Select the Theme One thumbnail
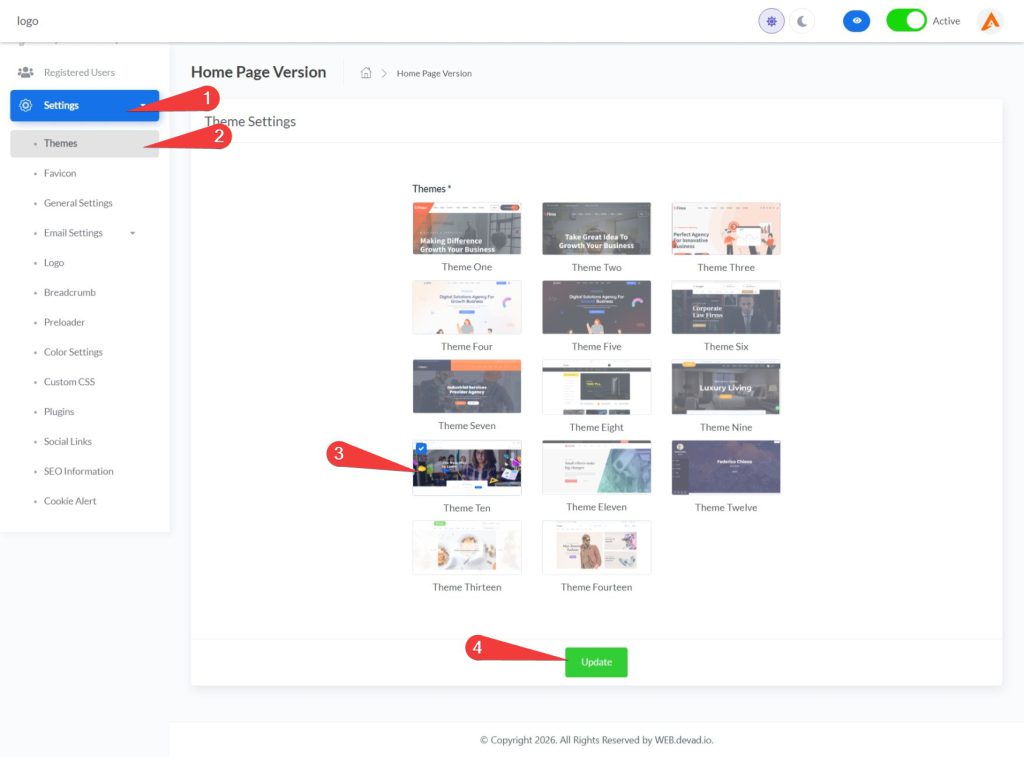Screen dimensions: 1024x757 (x=467, y=229)
